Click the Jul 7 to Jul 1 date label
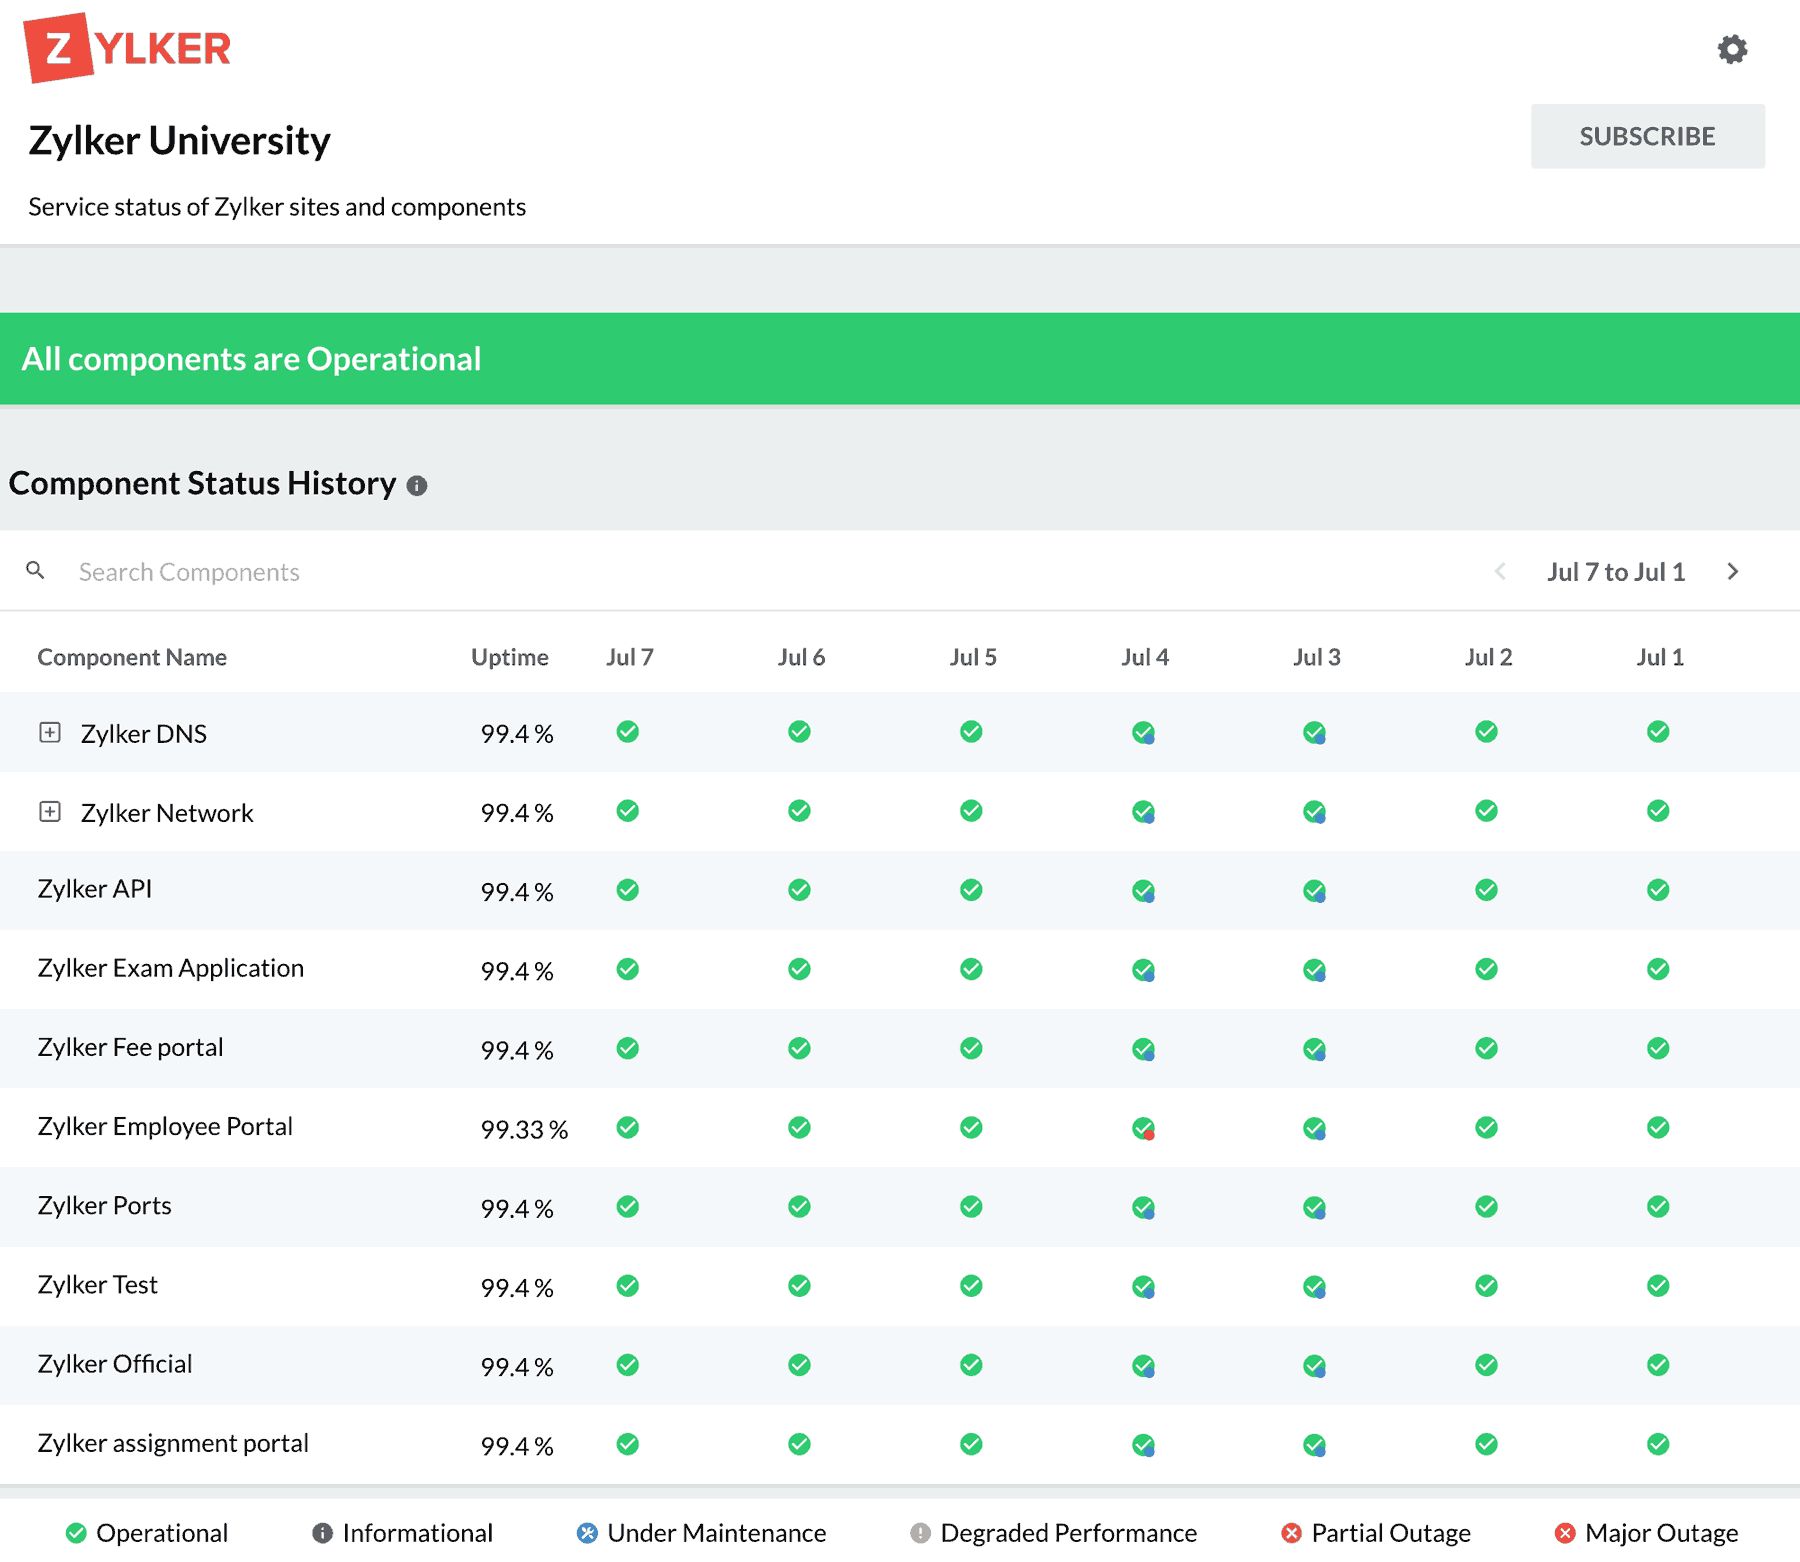The width and height of the screenshot is (1800, 1562). pos(1616,571)
